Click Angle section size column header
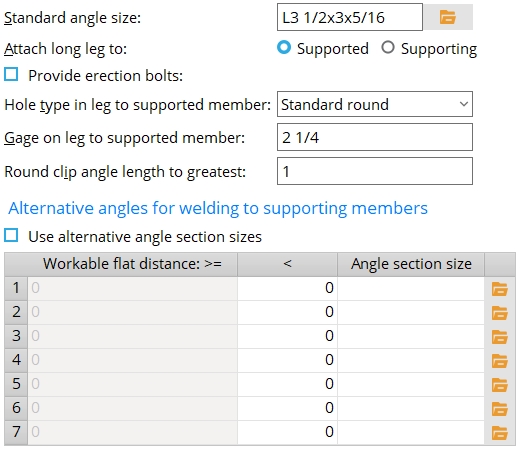Screen dimensions: 520x450 coord(411,264)
